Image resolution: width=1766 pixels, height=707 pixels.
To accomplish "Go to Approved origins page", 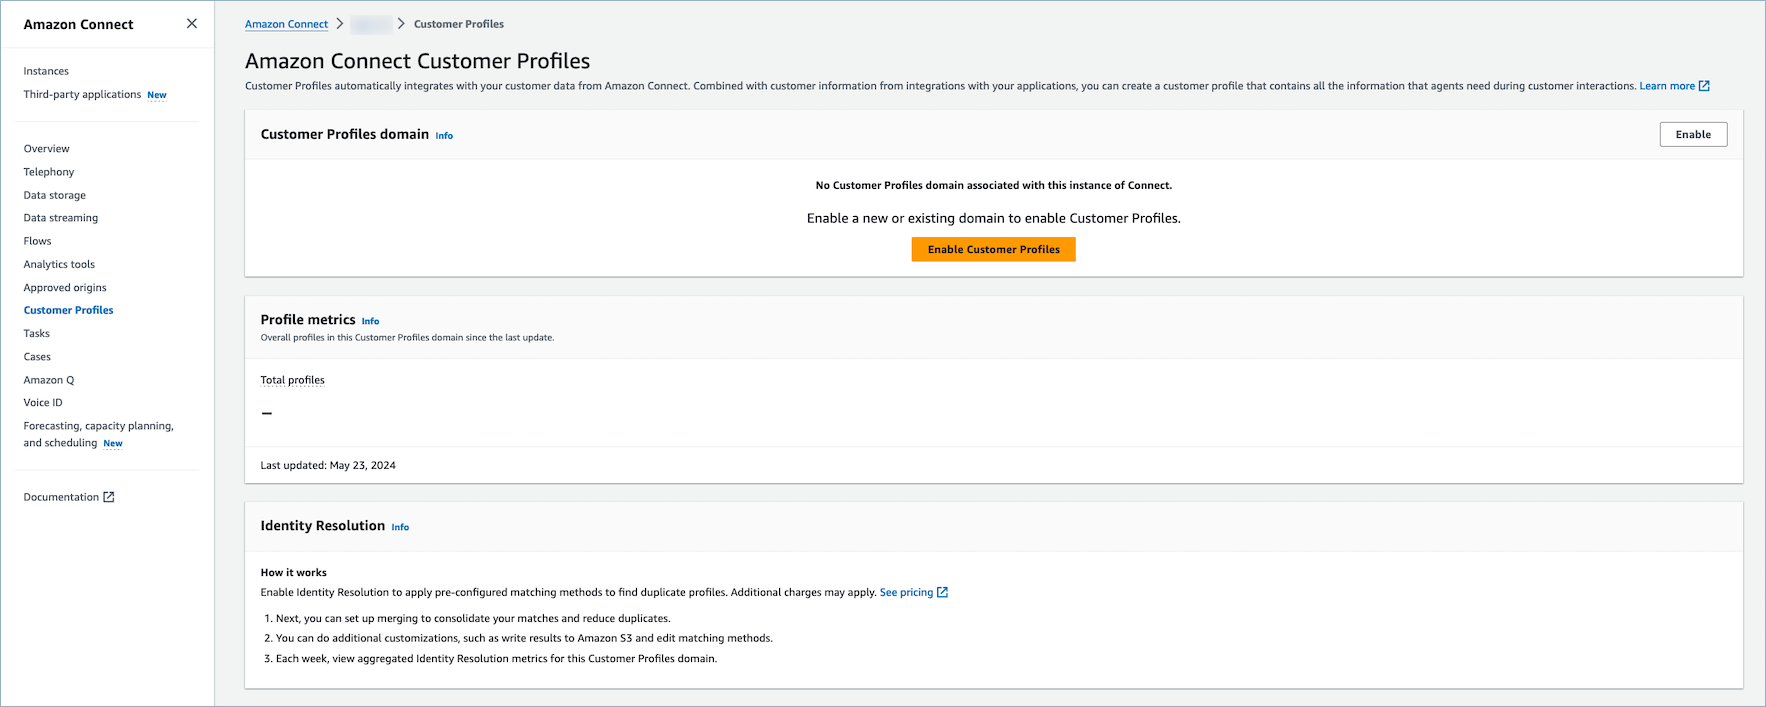I will [x=65, y=288].
